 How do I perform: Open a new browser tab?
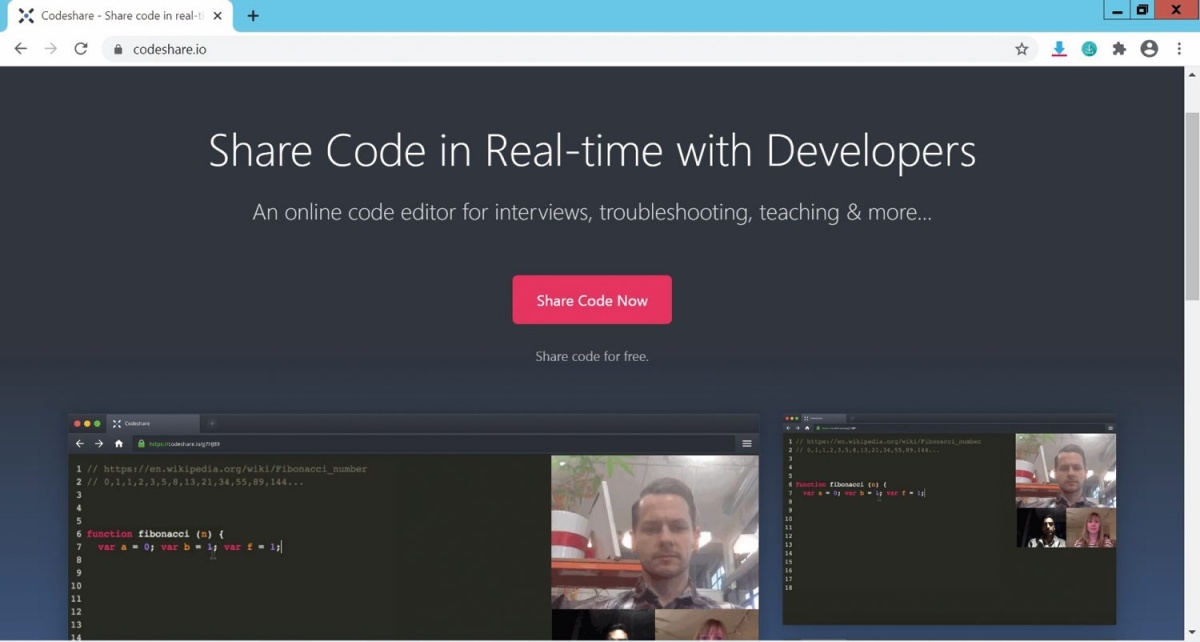[x=253, y=16]
